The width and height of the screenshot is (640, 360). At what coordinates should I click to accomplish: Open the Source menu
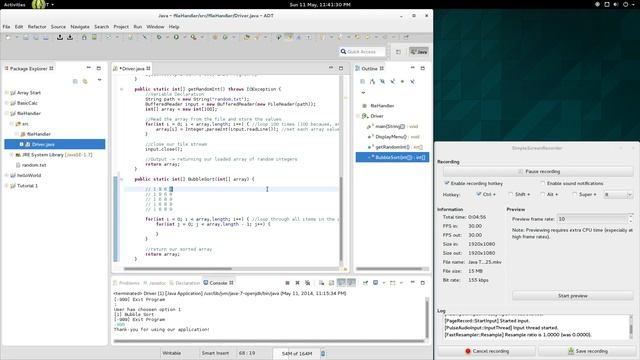pos(58,27)
